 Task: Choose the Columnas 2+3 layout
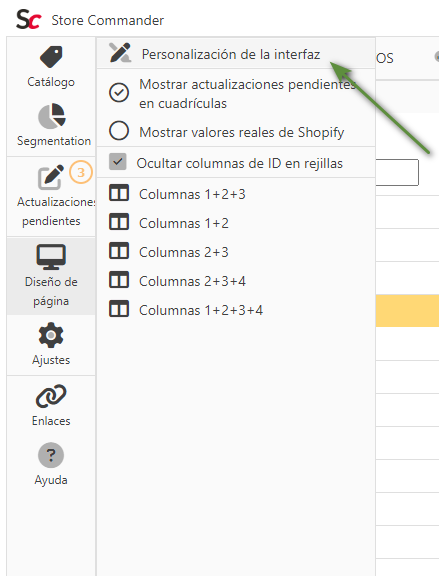[236, 252]
